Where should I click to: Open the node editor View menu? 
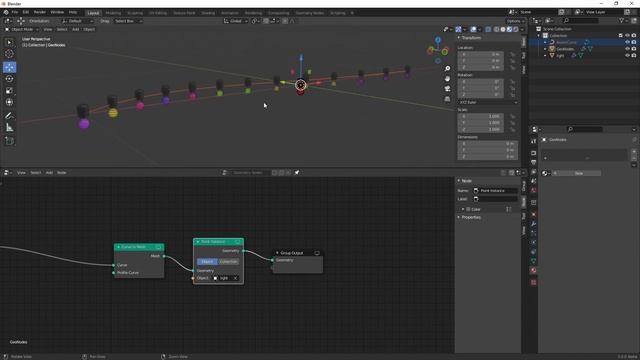21,173
